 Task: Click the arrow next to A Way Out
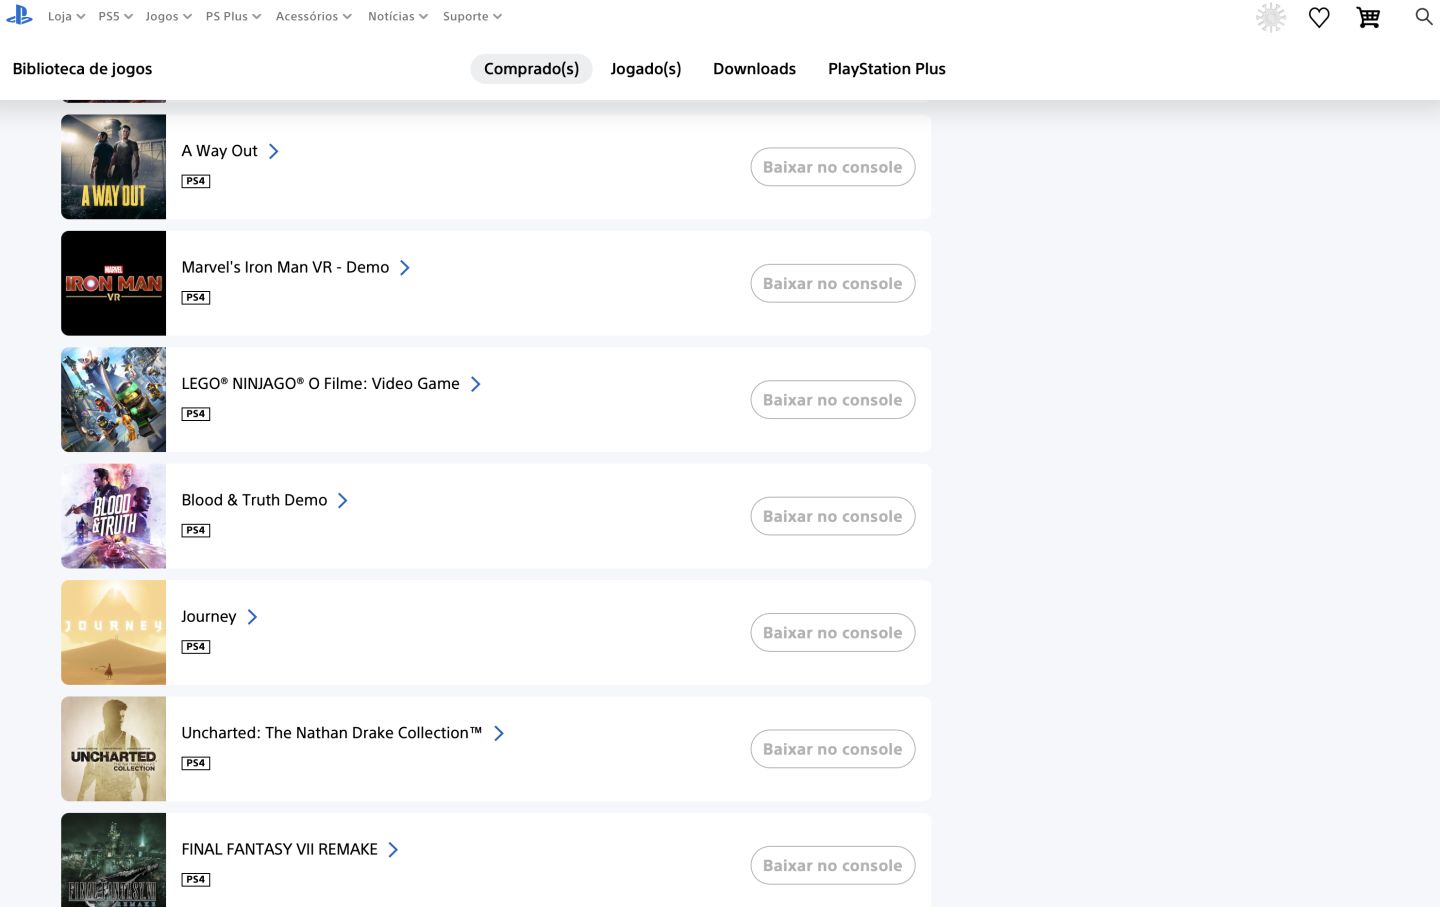coord(273,151)
